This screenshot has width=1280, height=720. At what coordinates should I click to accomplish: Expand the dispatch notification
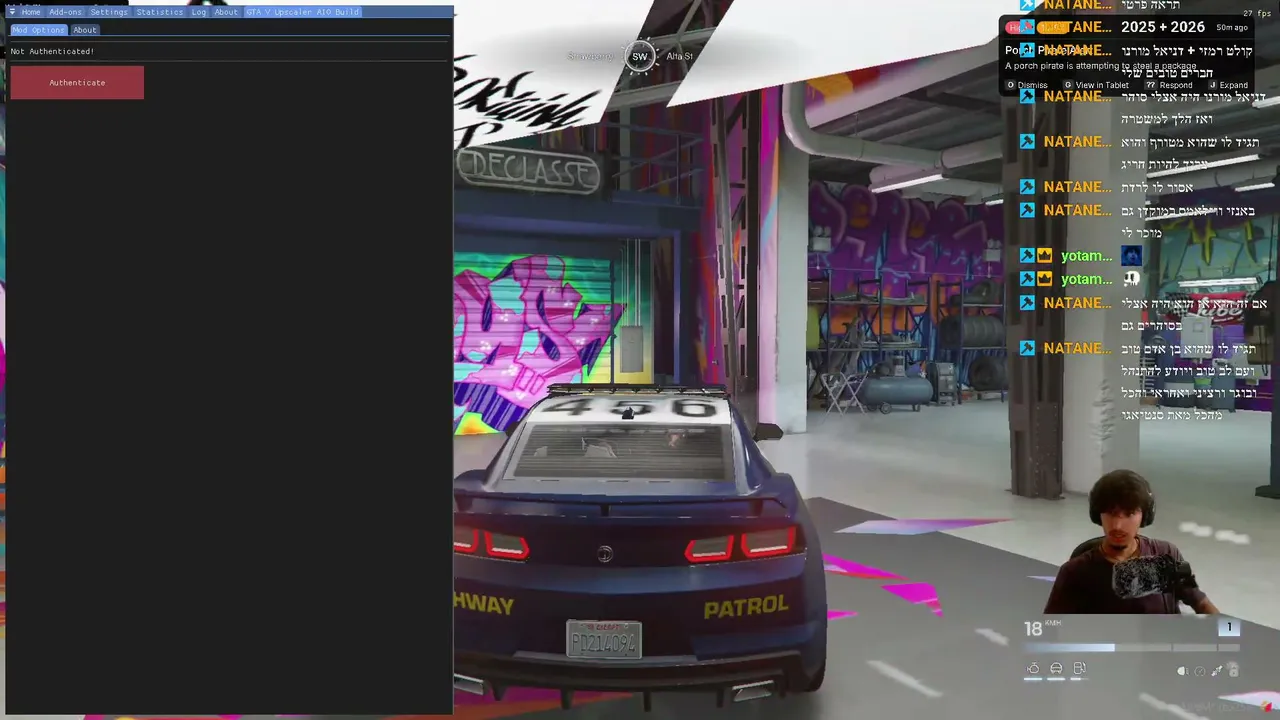click(x=1228, y=85)
